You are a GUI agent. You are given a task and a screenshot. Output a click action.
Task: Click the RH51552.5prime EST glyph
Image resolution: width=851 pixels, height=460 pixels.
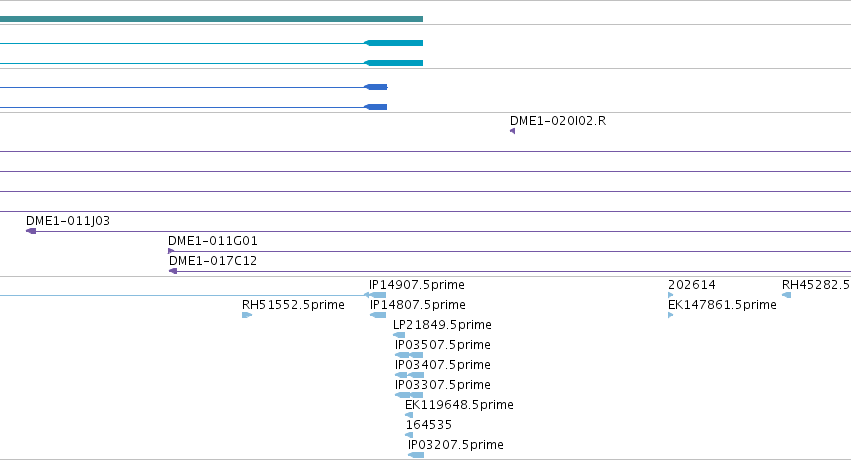(247, 315)
